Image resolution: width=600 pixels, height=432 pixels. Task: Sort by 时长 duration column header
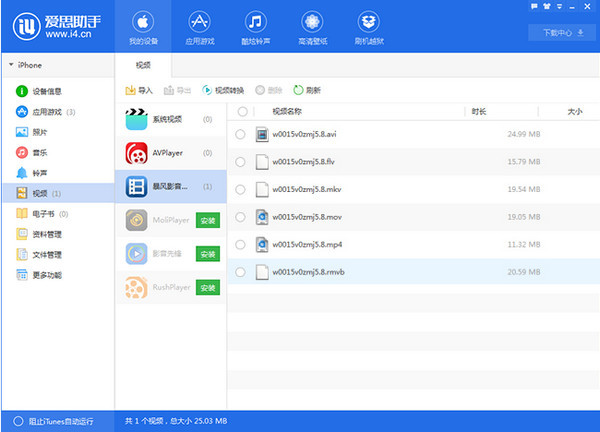coord(479,111)
